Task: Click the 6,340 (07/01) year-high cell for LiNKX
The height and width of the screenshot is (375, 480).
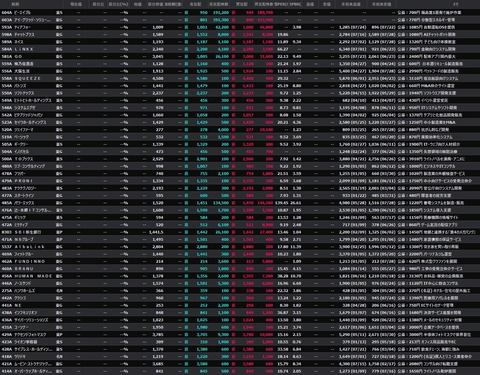Action: pyautogui.click(x=353, y=49)
